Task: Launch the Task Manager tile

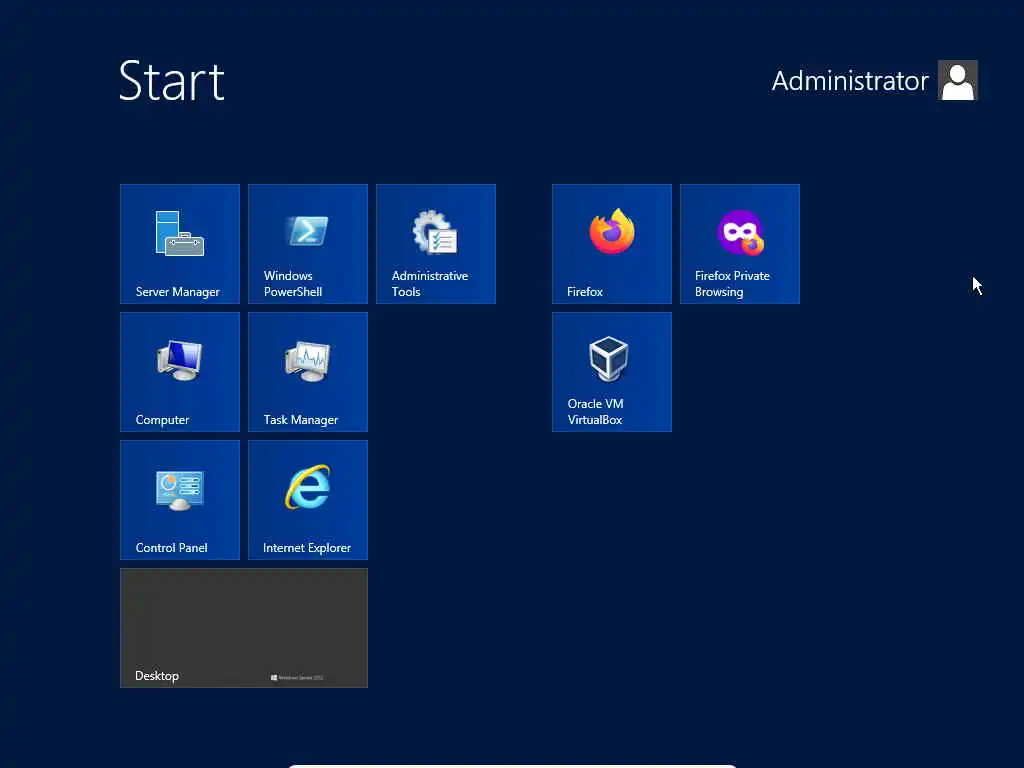Action: point(308,372)
